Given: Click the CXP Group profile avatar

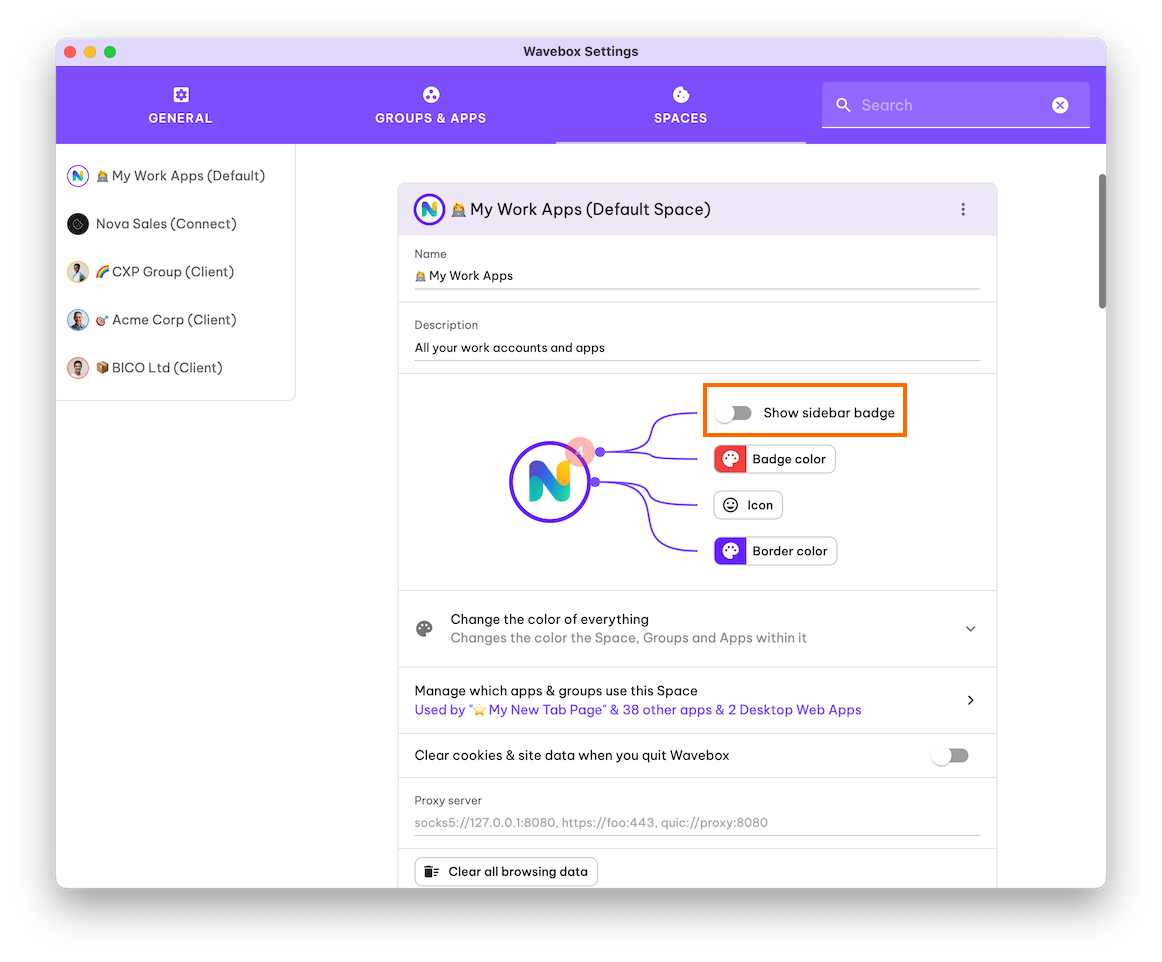Looking at the screenshot, I should (78, 272).
